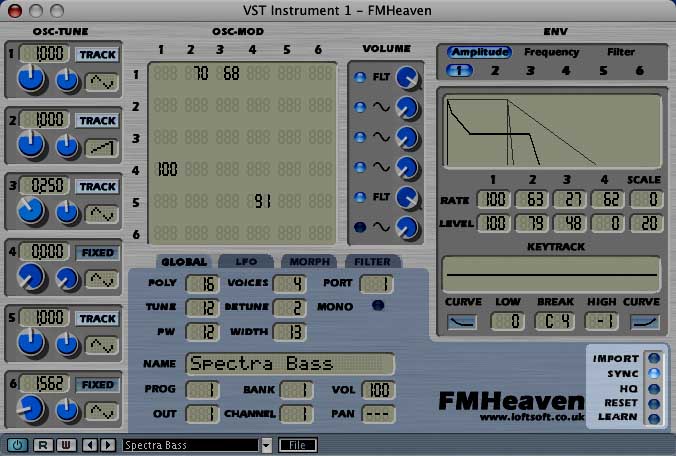Toggle oscillator 6 FIXED mode button
Screen dimensions: 676x456
point(98,384)
